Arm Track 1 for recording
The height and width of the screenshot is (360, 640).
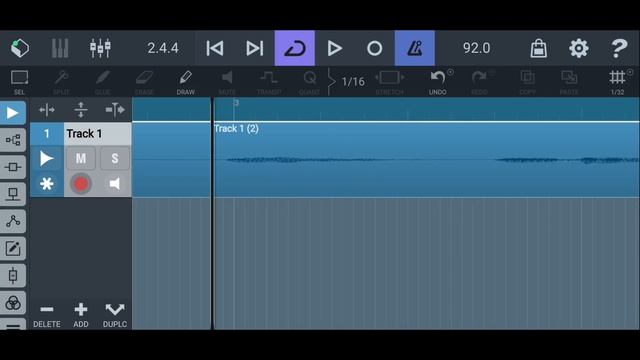(x=81, y=184)
